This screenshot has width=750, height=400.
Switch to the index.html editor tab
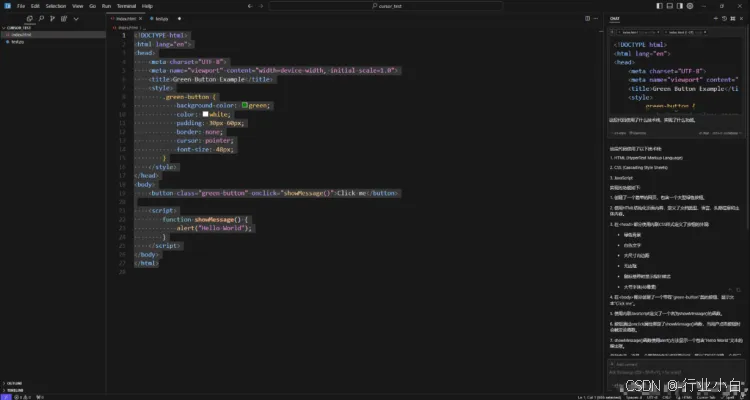point(125,19)
